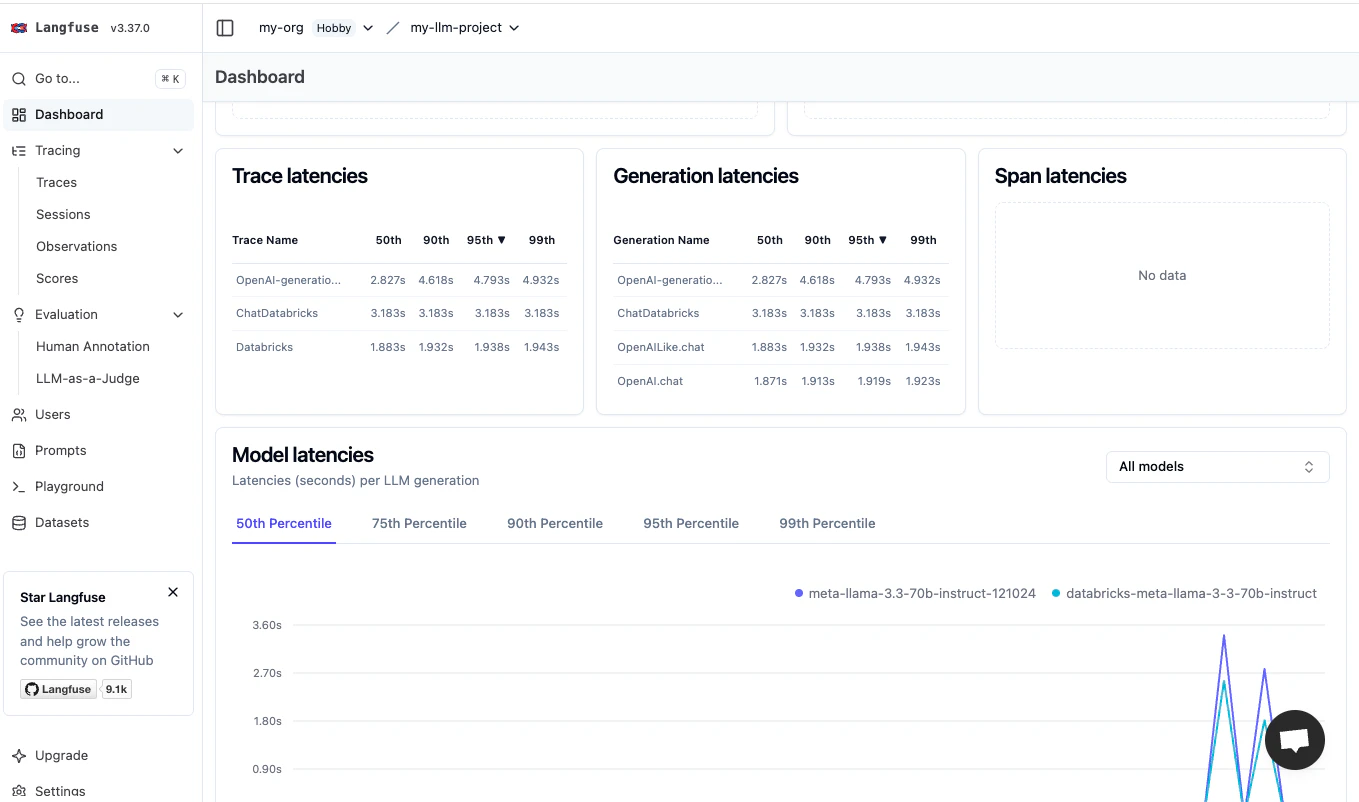
Task: Click the 50th header in Trace latencies
Action: 389,240
